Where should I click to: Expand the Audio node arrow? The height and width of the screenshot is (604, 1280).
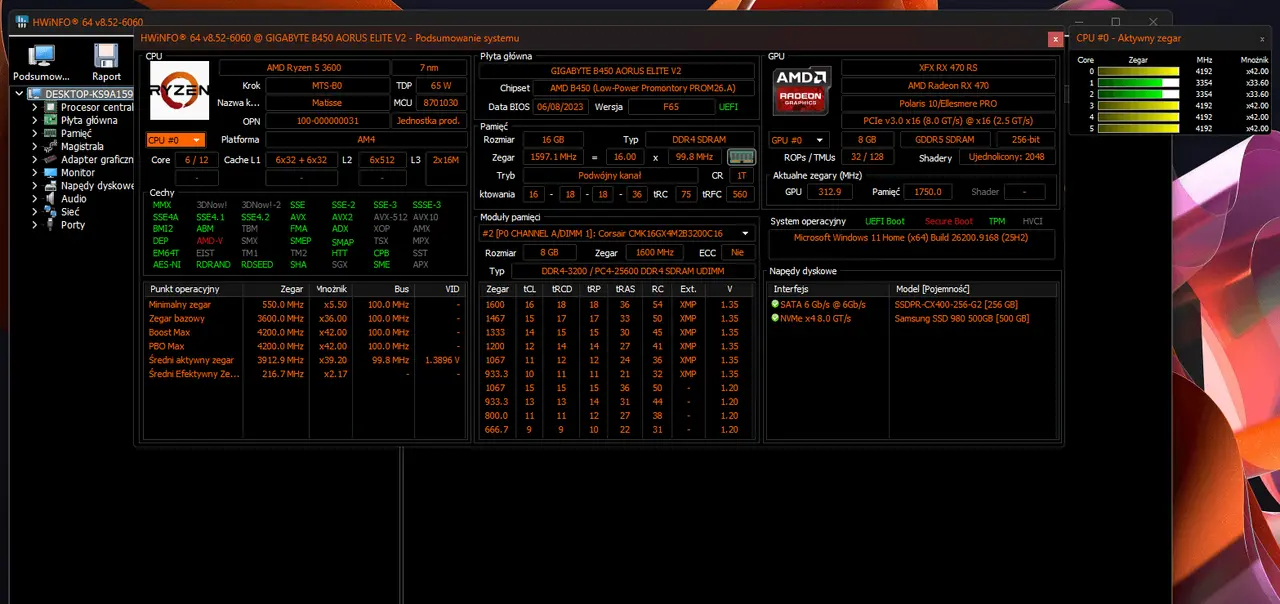[x=35, y=198]
